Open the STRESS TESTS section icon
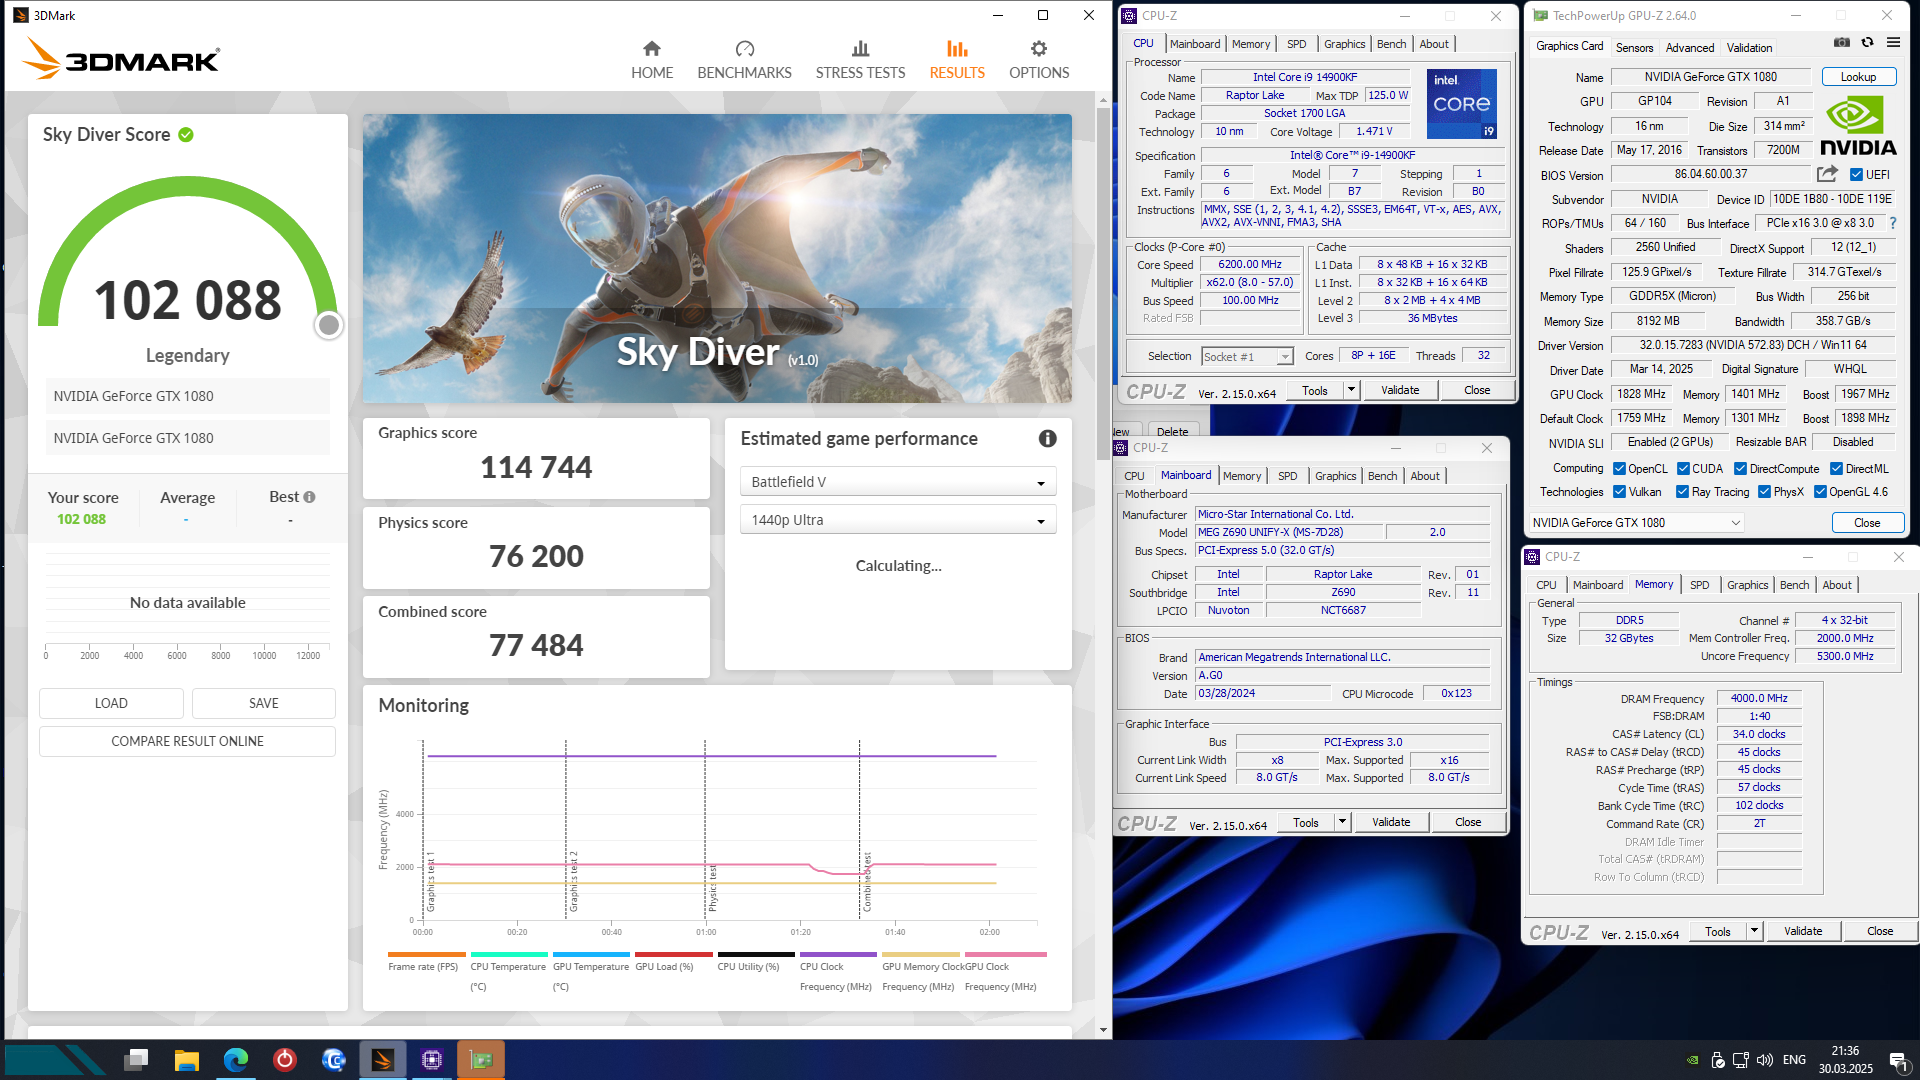 (x=860, y=48)
